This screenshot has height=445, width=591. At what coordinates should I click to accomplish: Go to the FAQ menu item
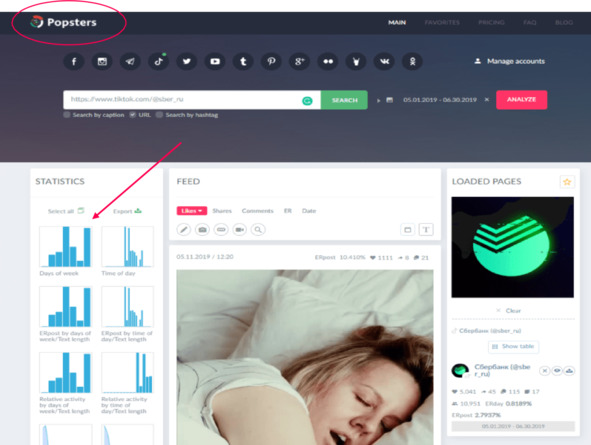530,23
